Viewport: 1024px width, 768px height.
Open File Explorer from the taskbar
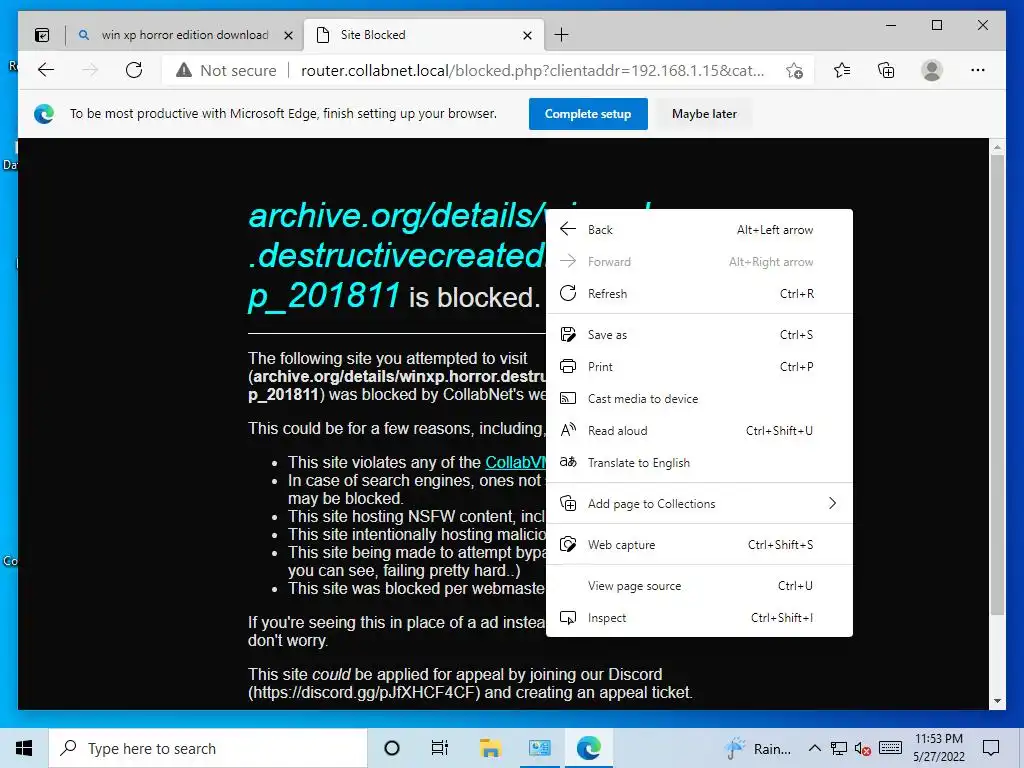[x=490, y=748]
